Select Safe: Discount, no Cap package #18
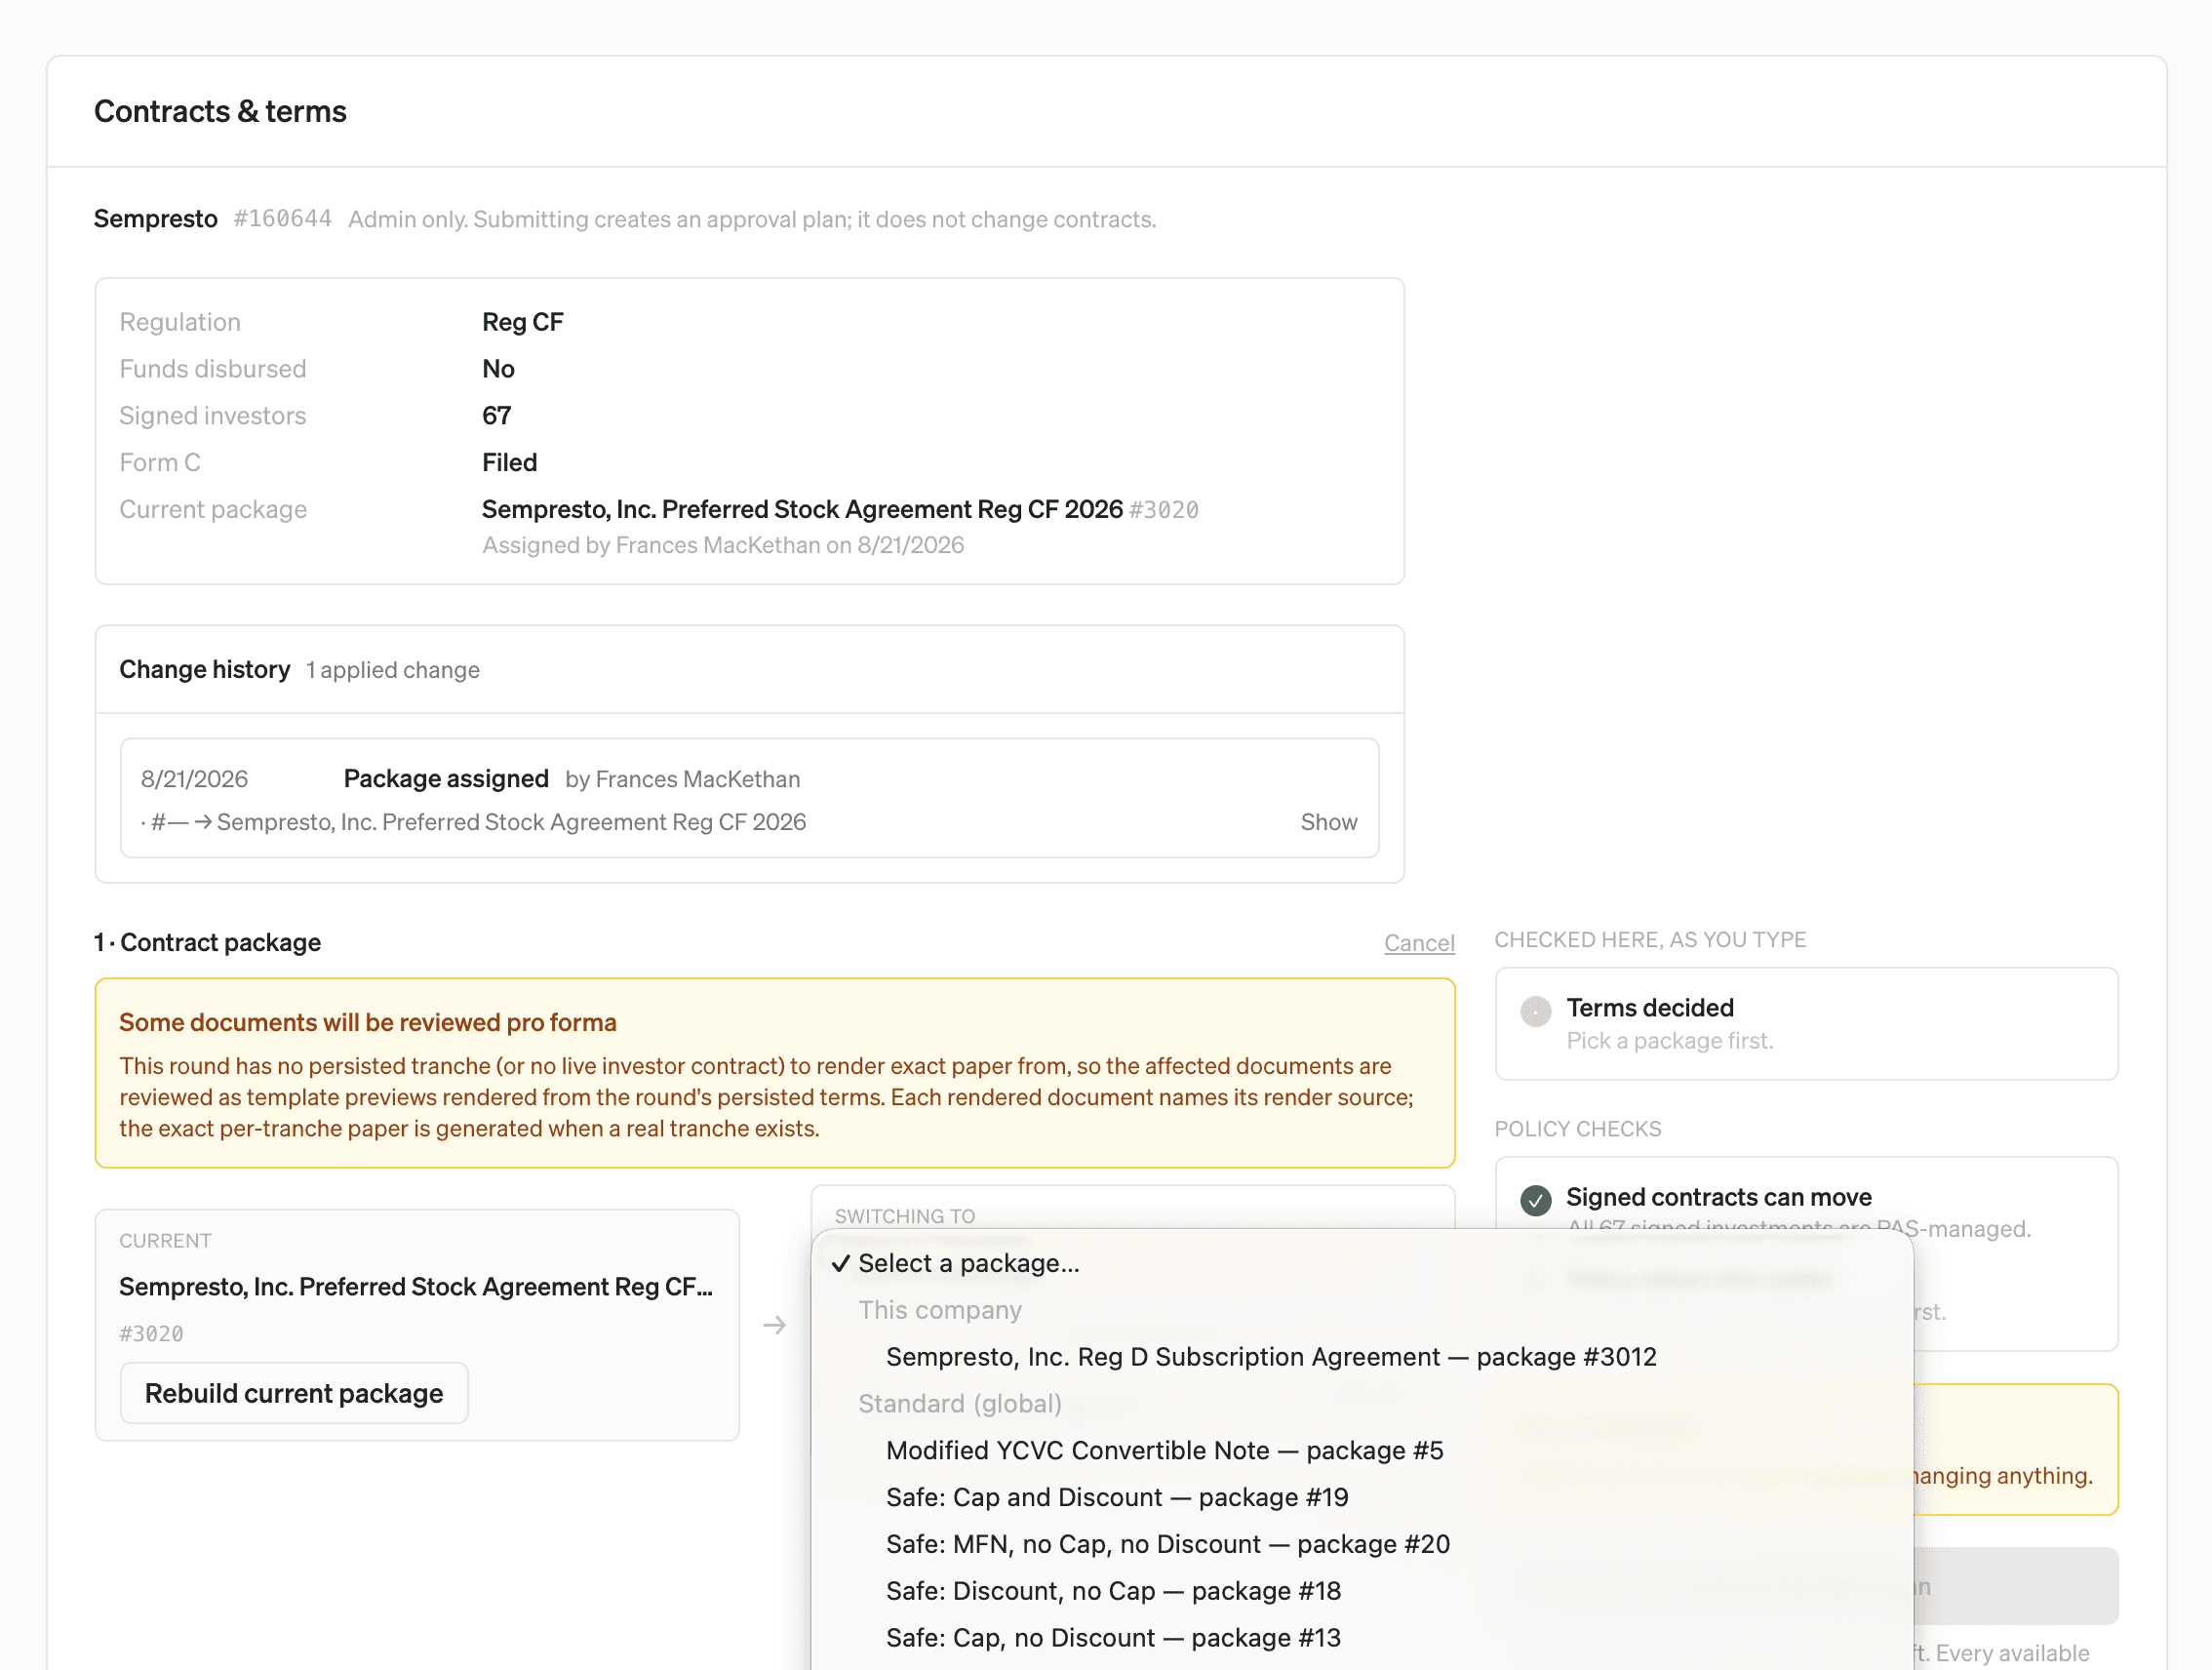The height and width of the screenshot is (1670, 2212). point(1362,1591)
